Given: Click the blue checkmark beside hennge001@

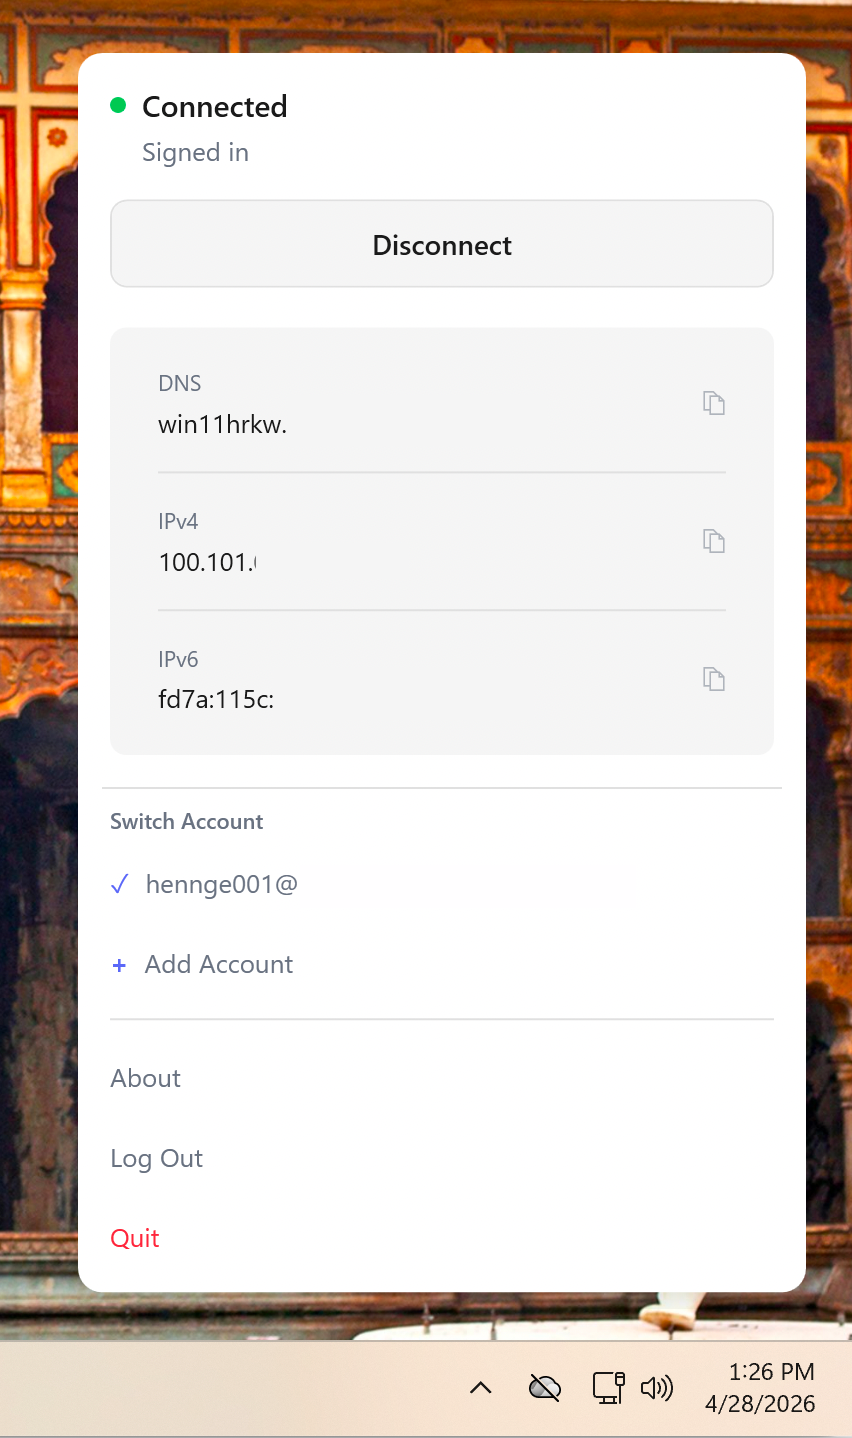Looking at the screenshot, I should pos(120,885).
